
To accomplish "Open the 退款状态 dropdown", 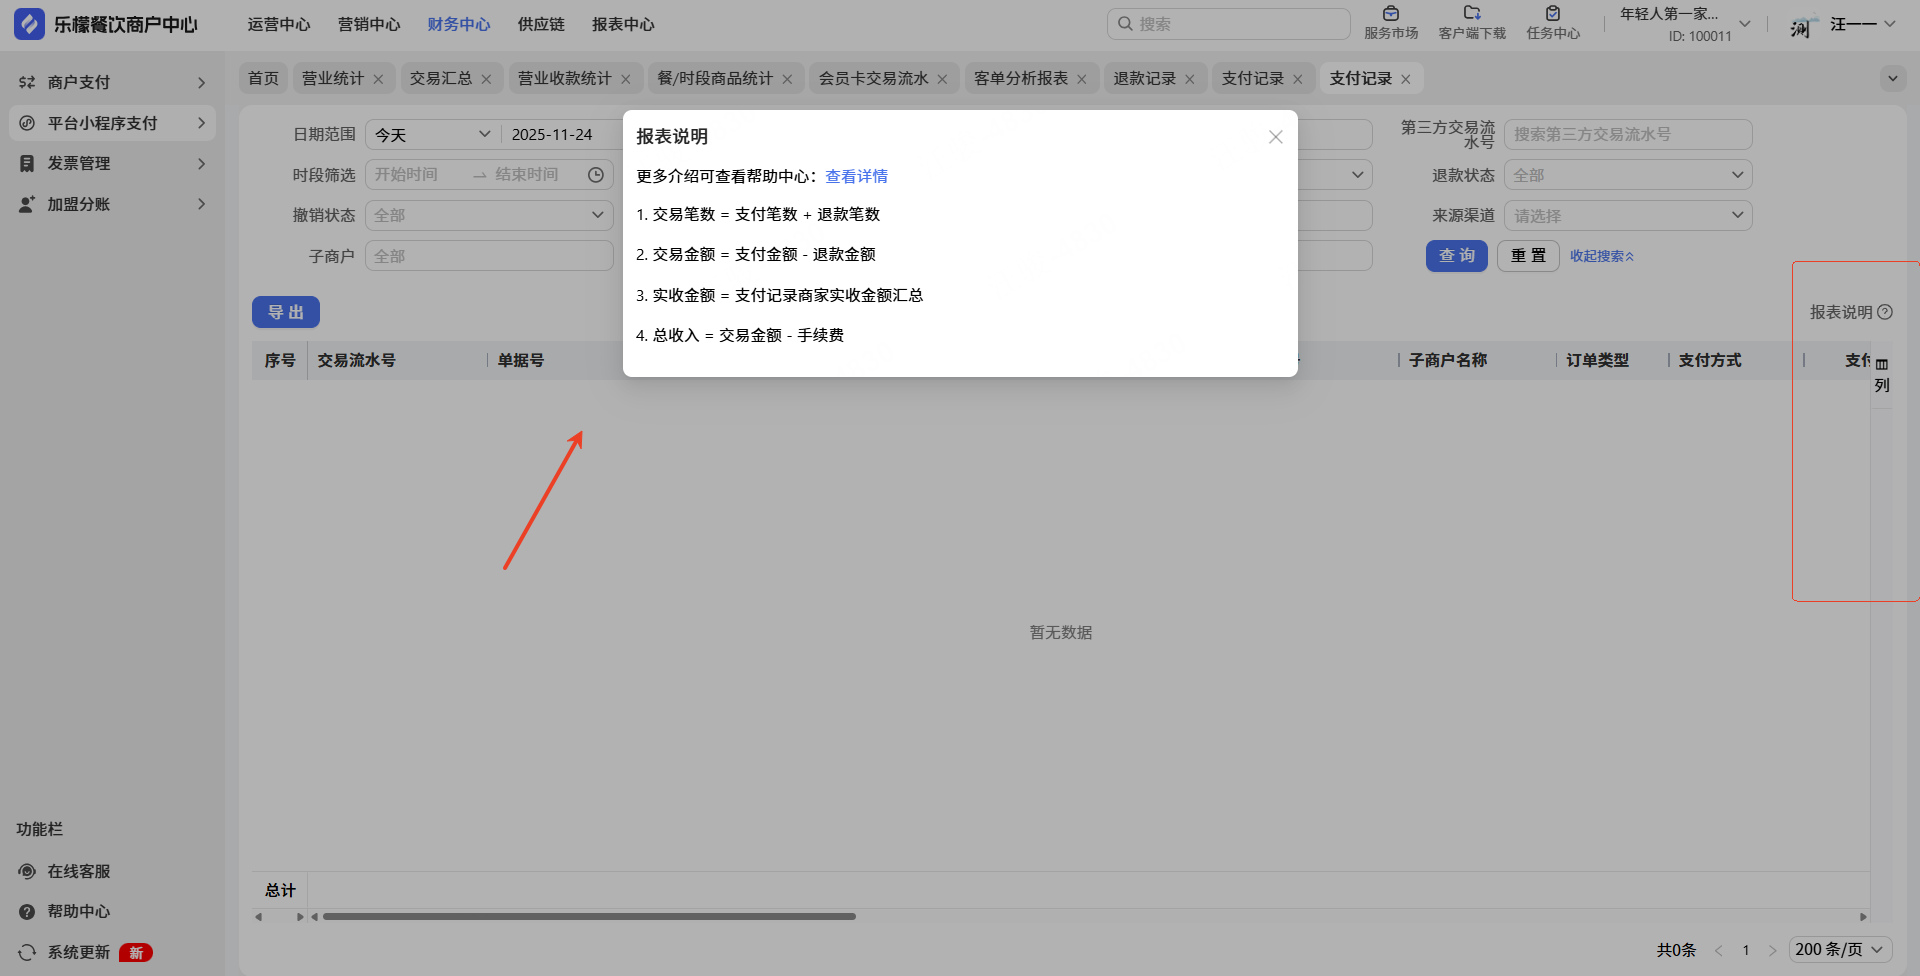I will (1628, 175).
